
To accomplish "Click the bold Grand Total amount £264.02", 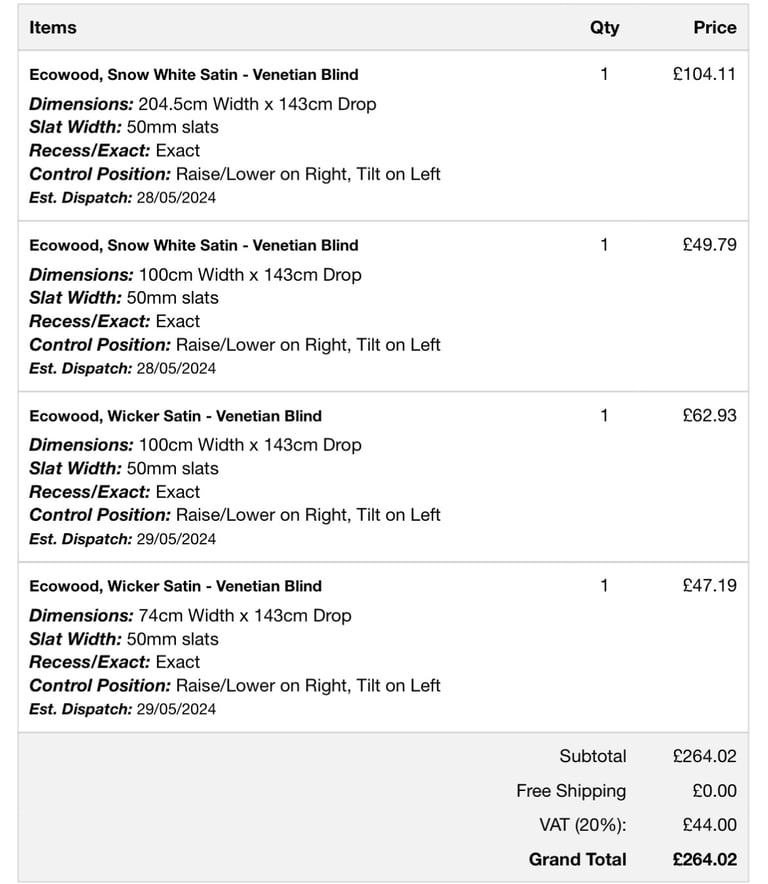I will (704, 859).
